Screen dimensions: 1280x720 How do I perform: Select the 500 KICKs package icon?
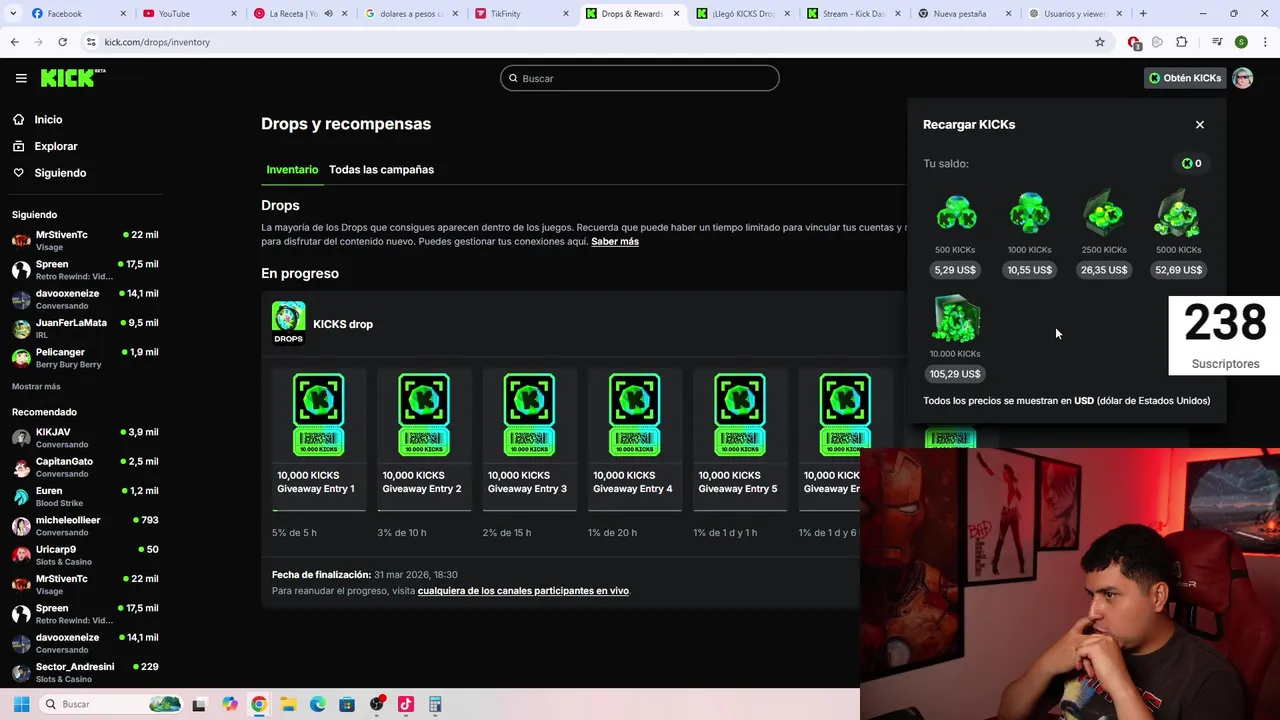(x=955, y=214)
